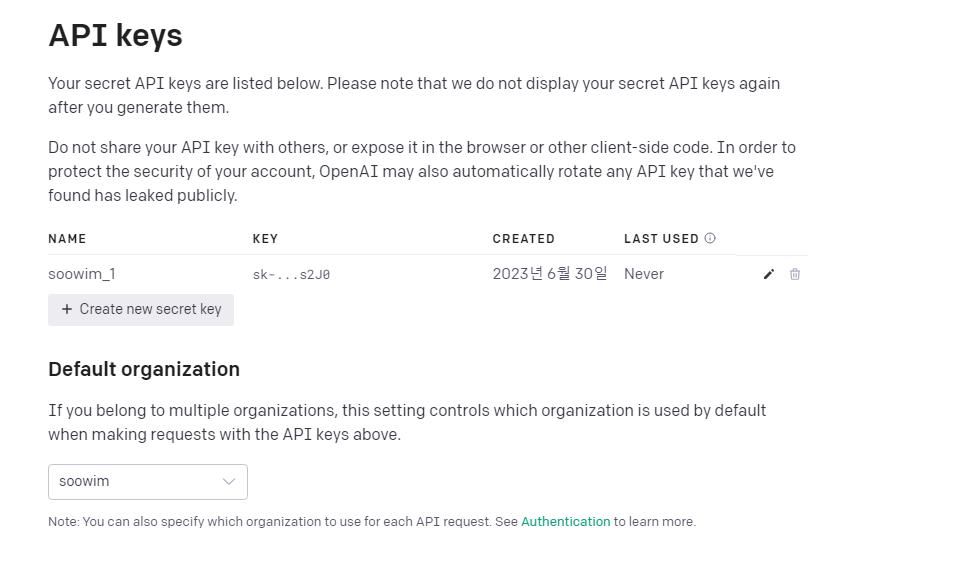Click the info icon beside LAST USED

(x=710, y=238)
